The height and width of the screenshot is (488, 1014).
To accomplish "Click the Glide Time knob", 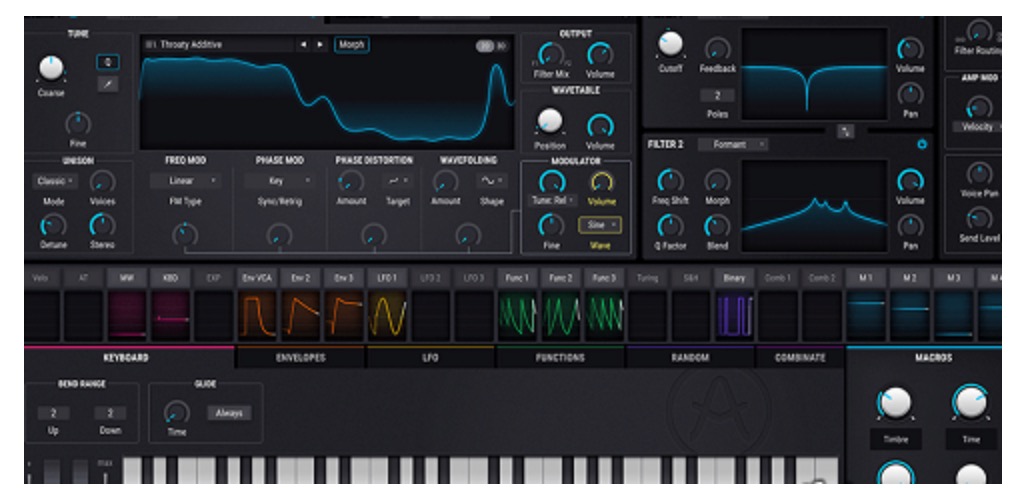I will [177, 412].
